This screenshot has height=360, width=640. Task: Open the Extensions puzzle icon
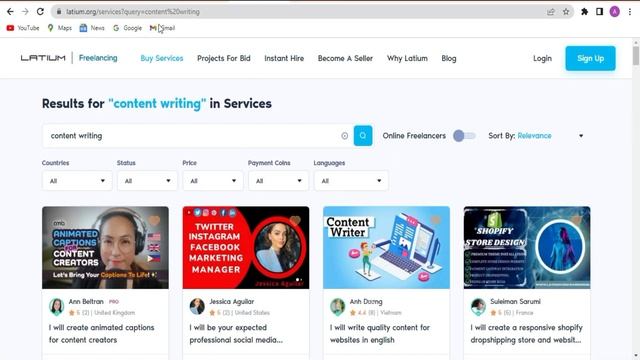[584, 12]
